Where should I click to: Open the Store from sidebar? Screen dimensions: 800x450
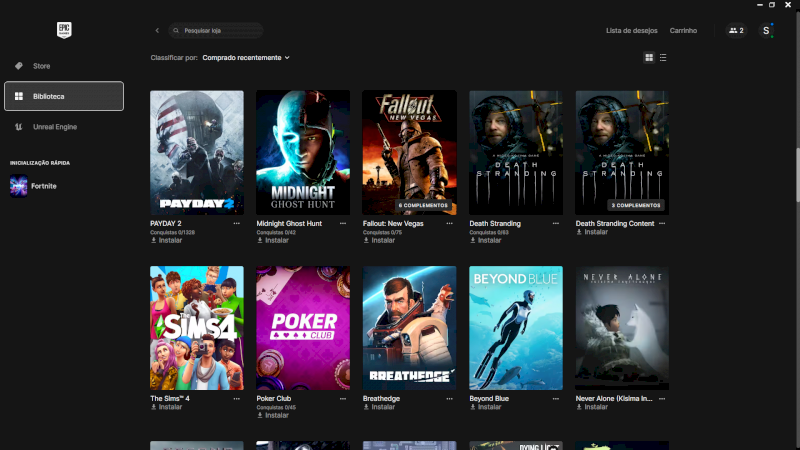tap(41, 66)
